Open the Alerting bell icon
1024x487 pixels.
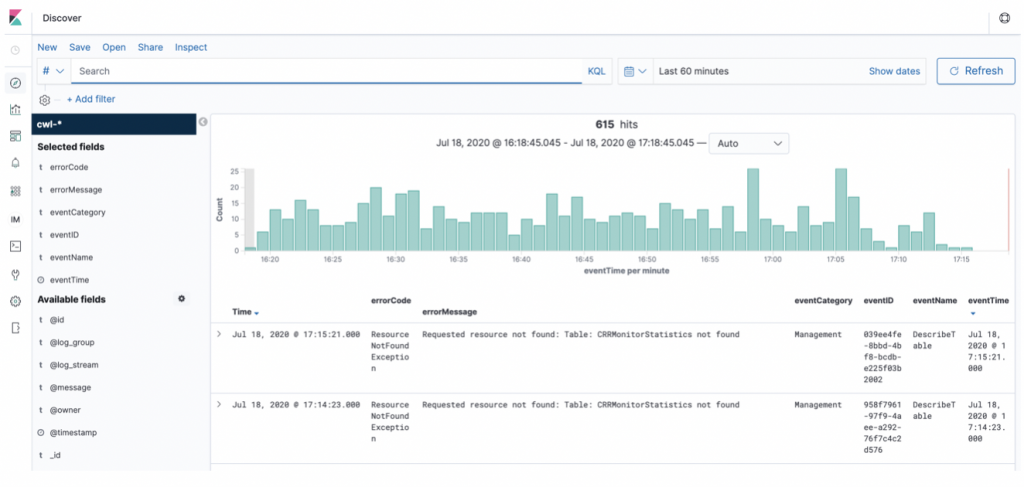coord(15,163)
